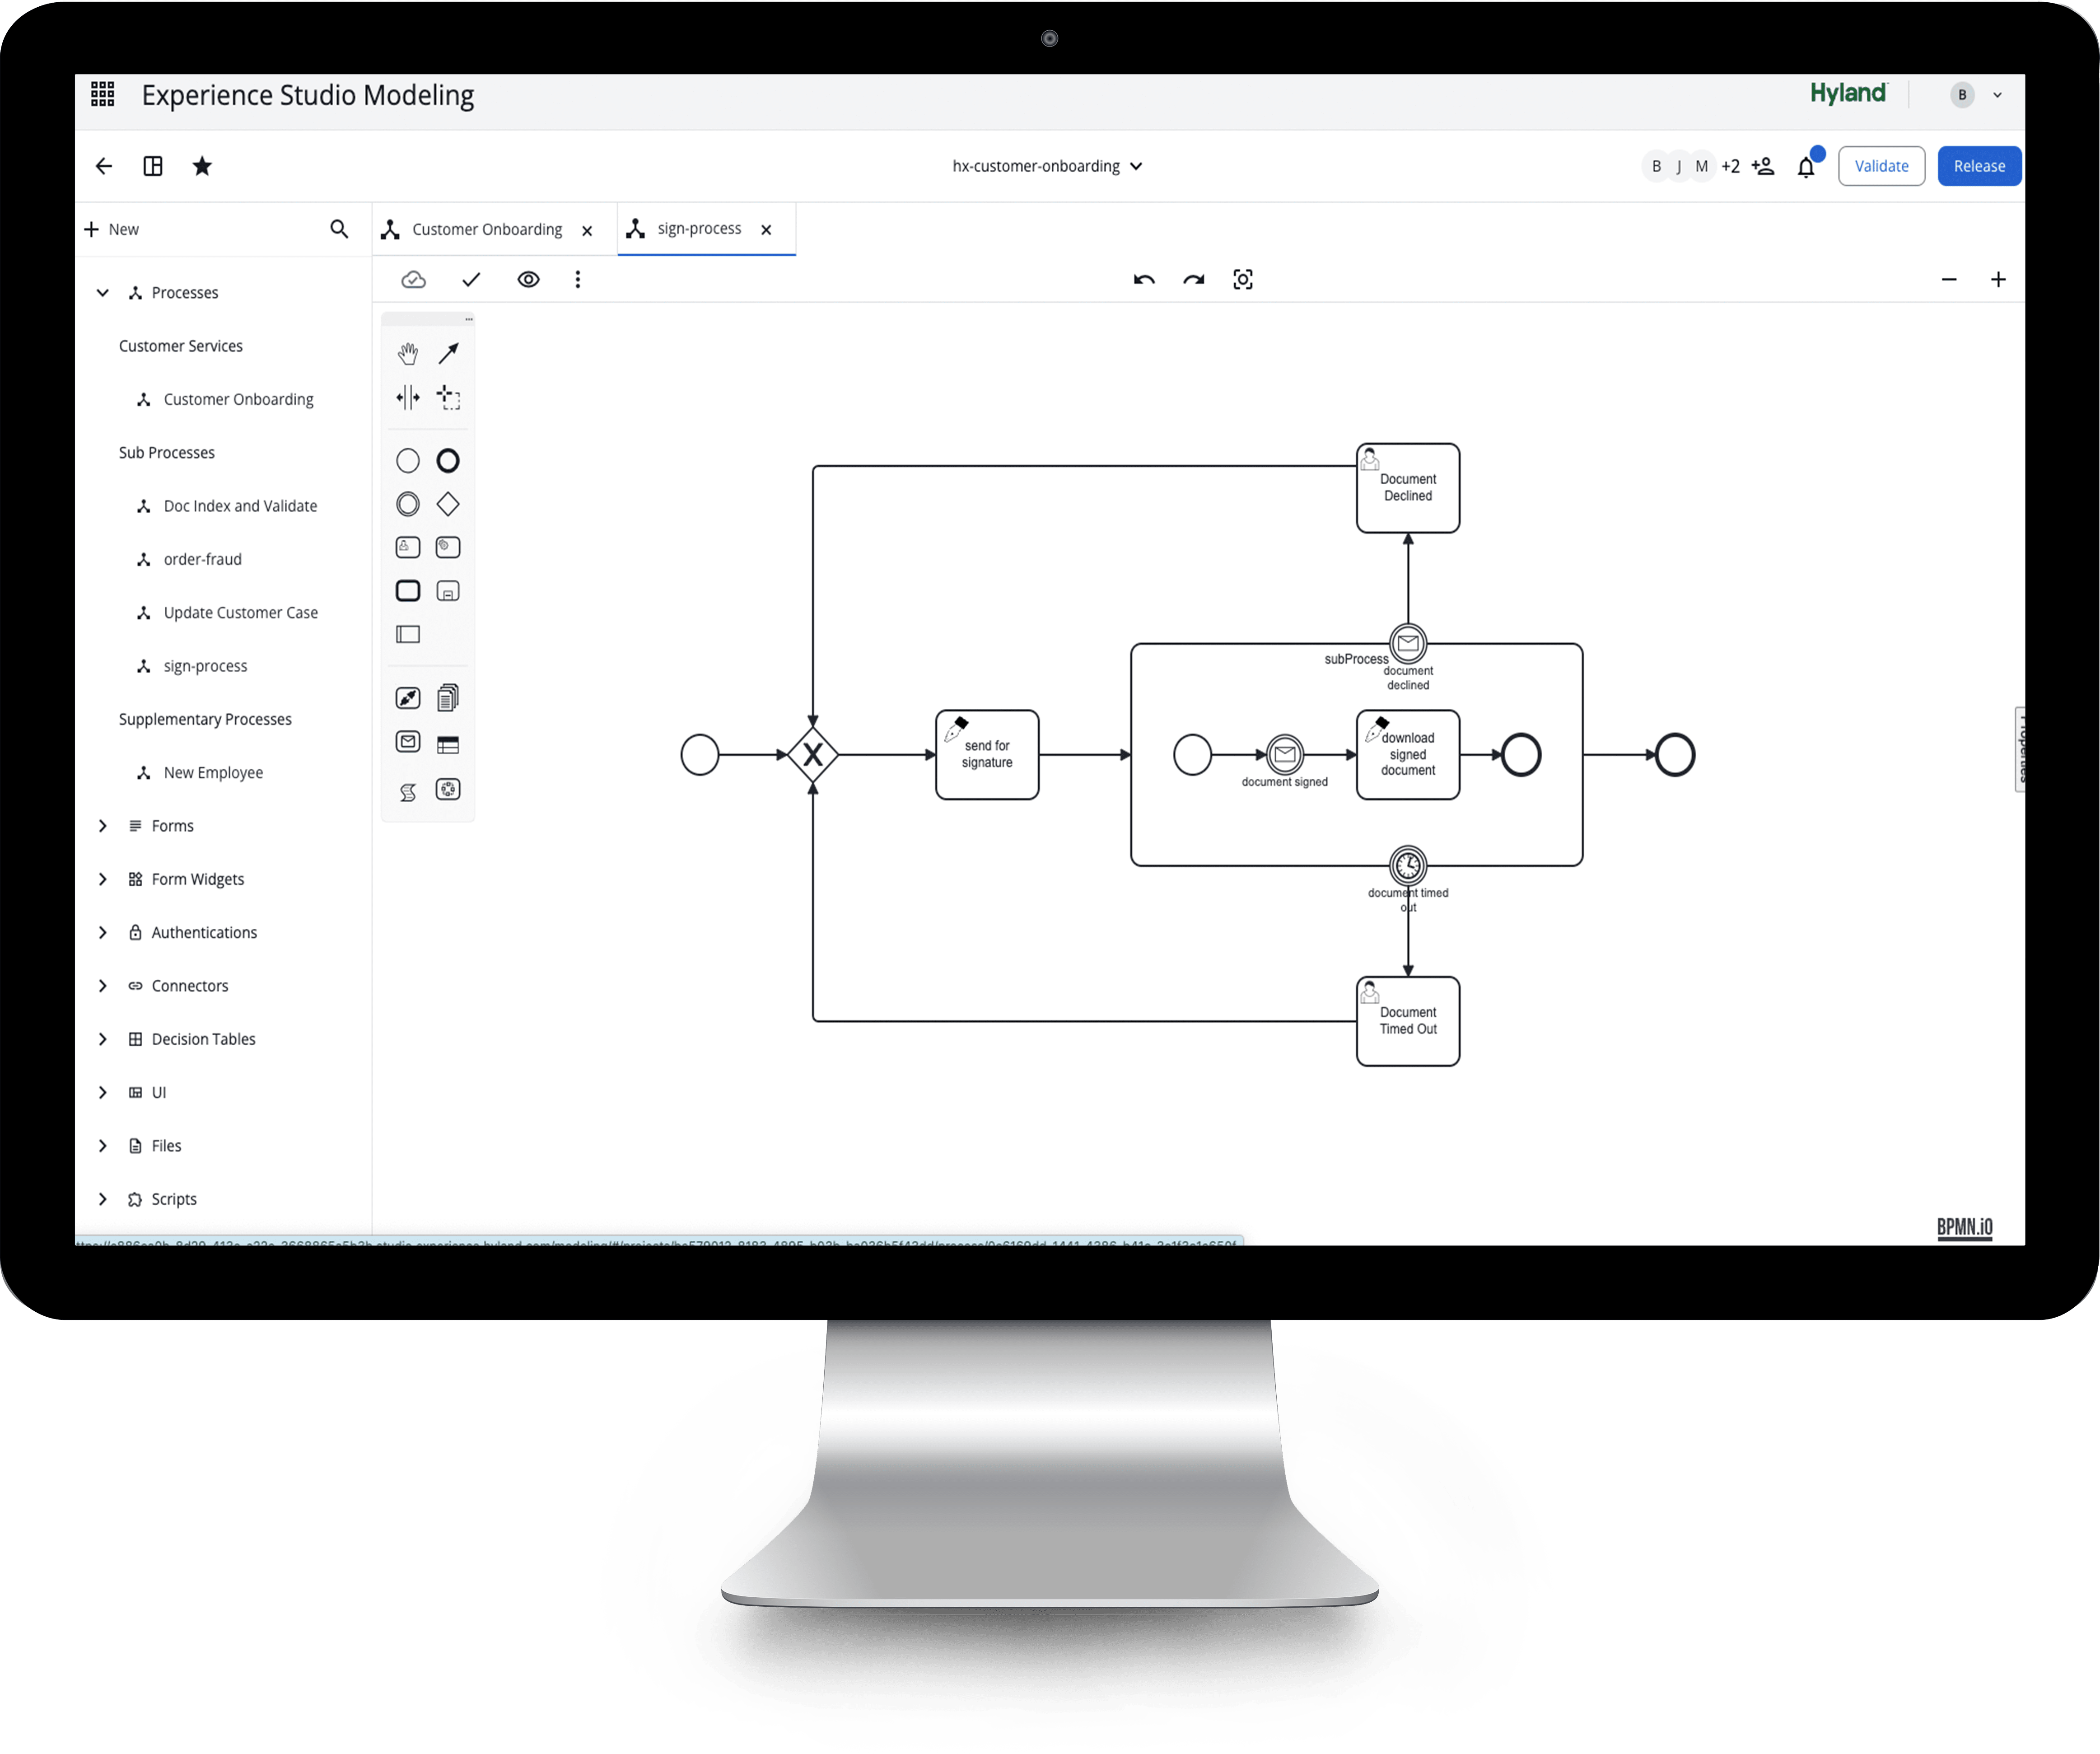The height and width of the screenshot is (1754, 2100).
Task: Click the notifications bell
Action: (1806, 167)
